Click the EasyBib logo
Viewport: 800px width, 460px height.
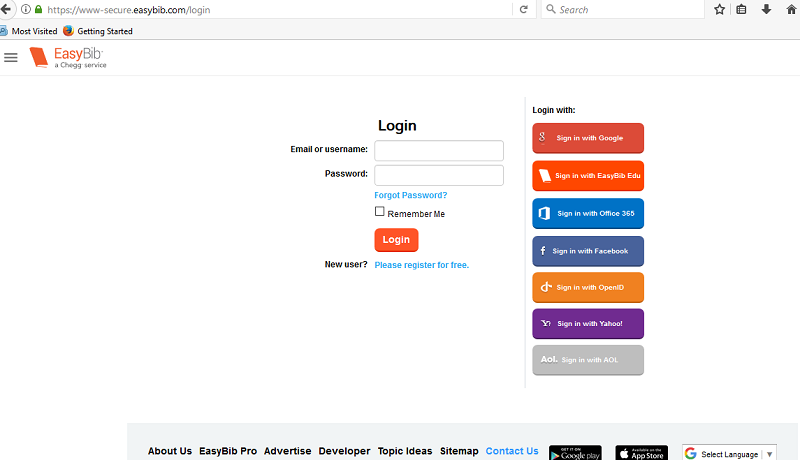tap(68, 57)
